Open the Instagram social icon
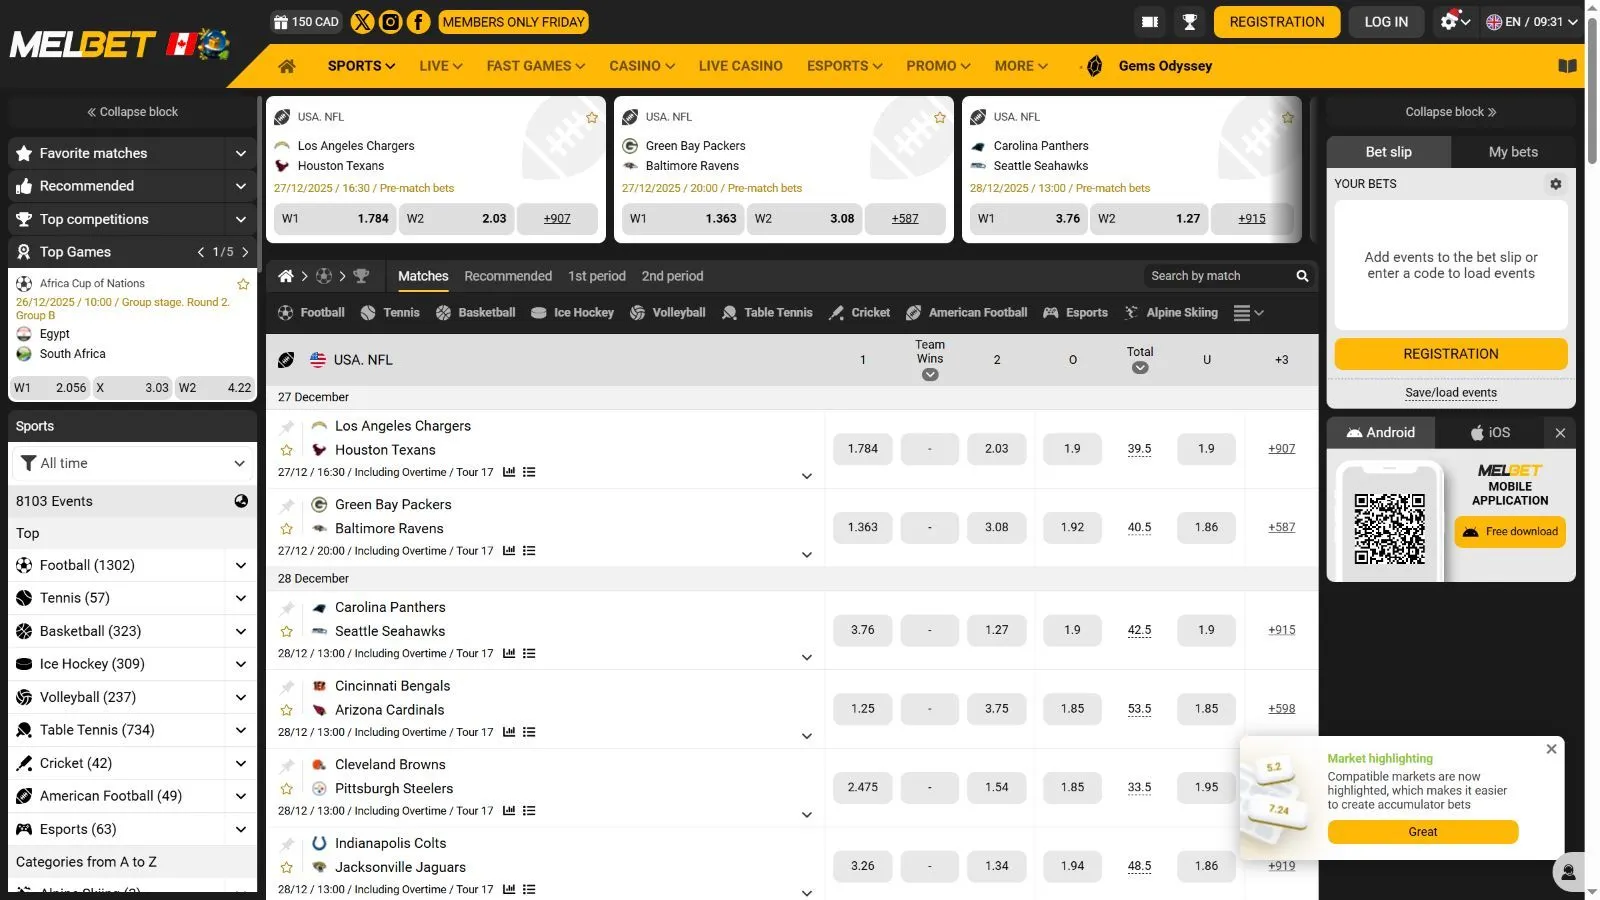 click(x=390, y=21)
